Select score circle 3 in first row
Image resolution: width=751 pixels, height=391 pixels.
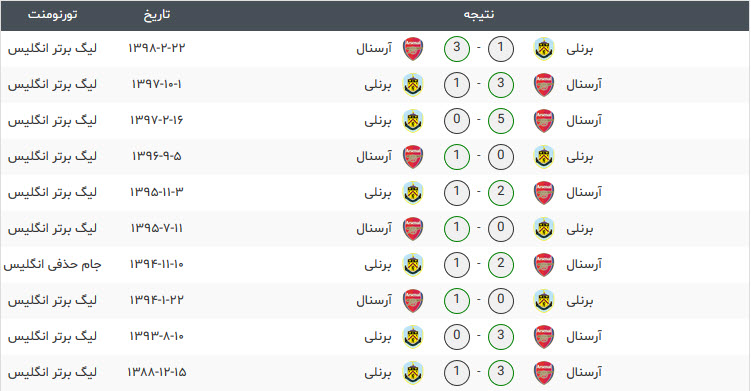(457, 48)
